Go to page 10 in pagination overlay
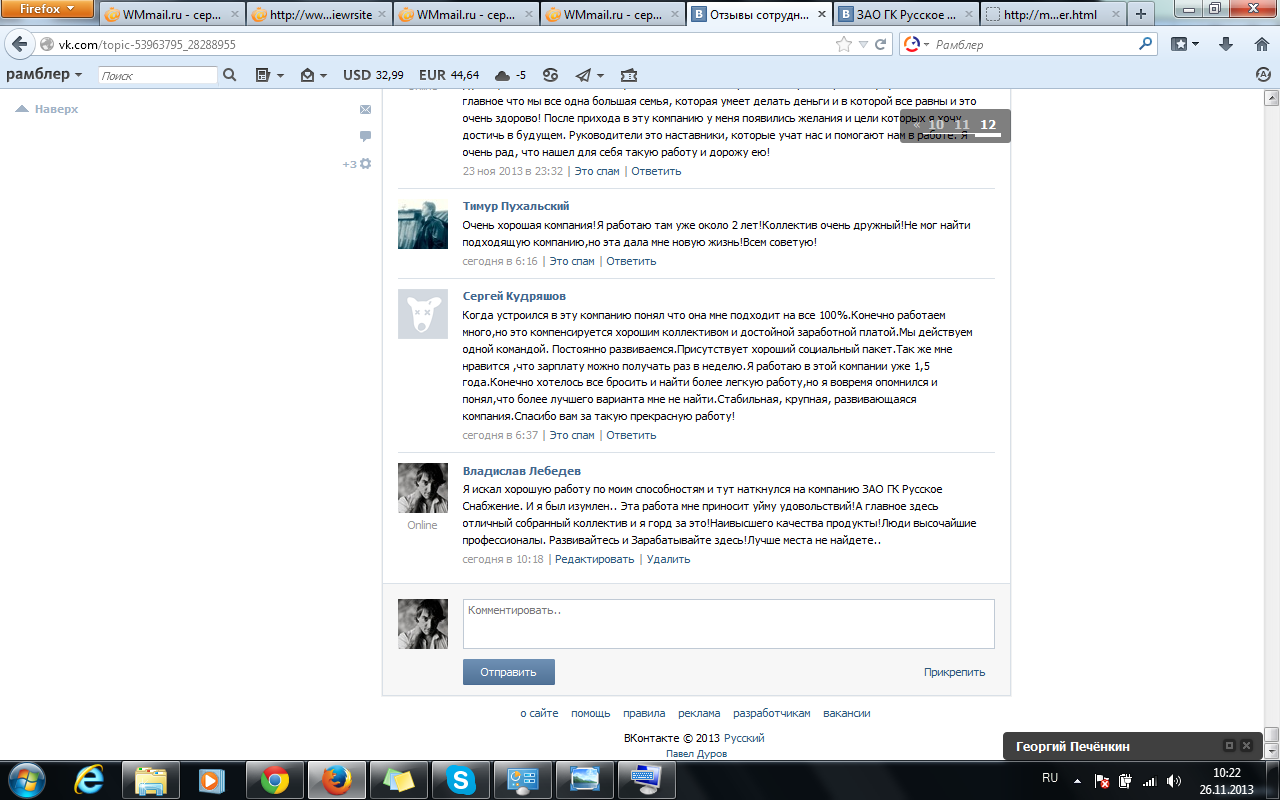 tap(935, 125)
